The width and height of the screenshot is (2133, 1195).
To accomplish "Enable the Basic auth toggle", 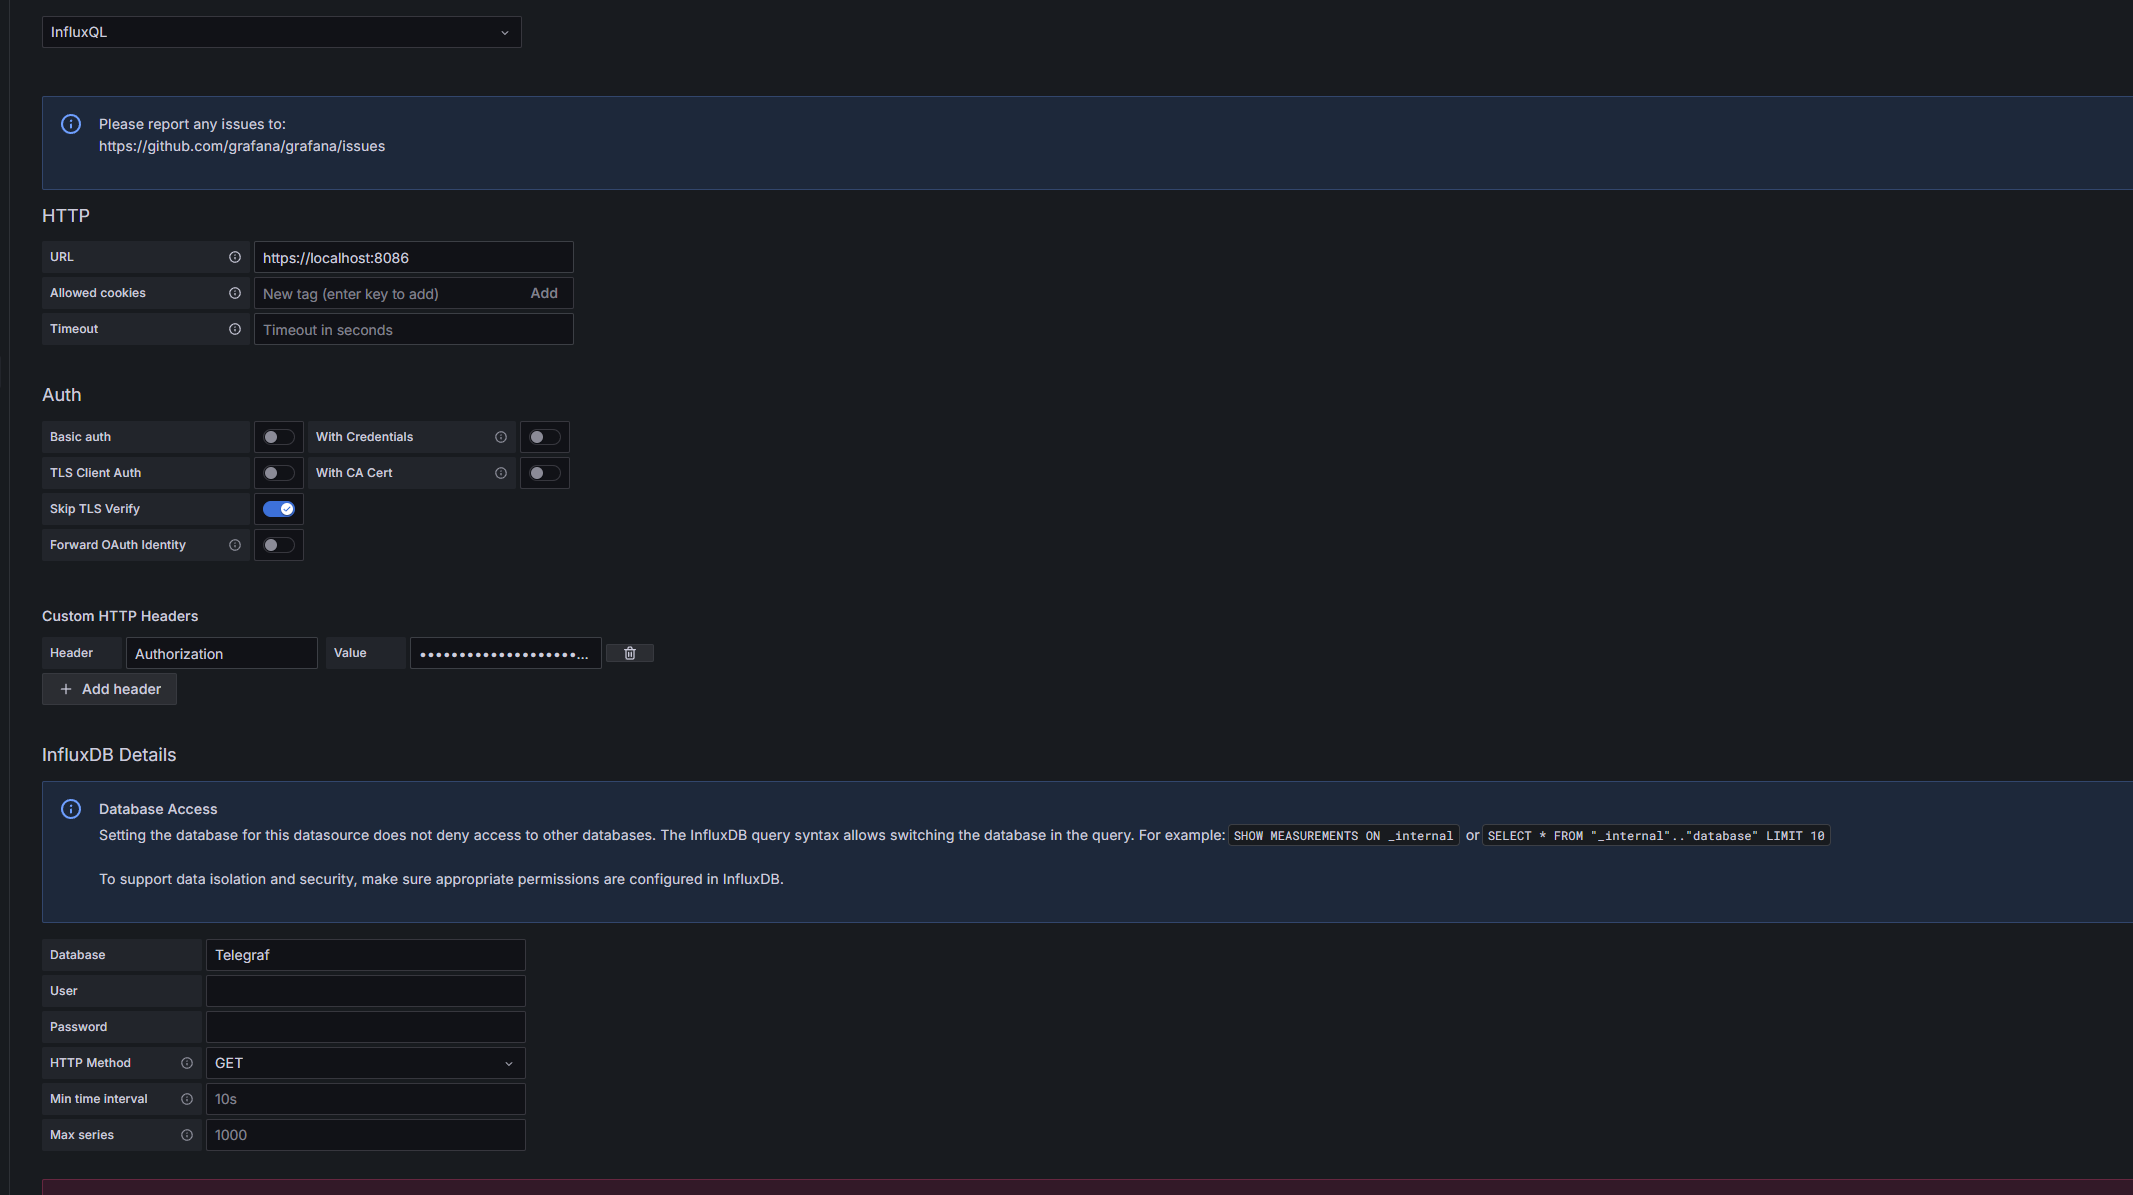I will [278, 437].
